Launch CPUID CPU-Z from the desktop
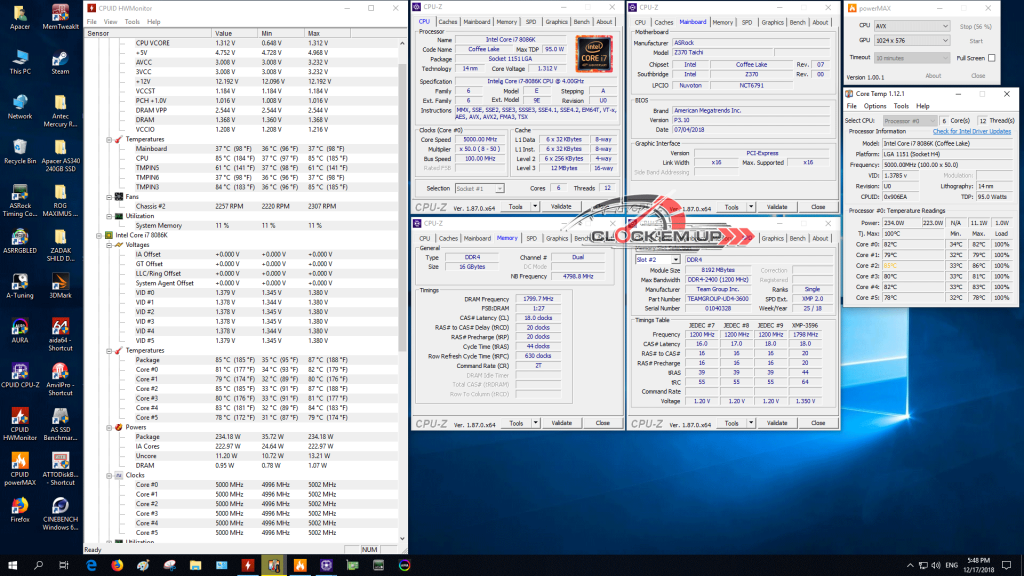1024x576 pixels. [x=20, y=376]
